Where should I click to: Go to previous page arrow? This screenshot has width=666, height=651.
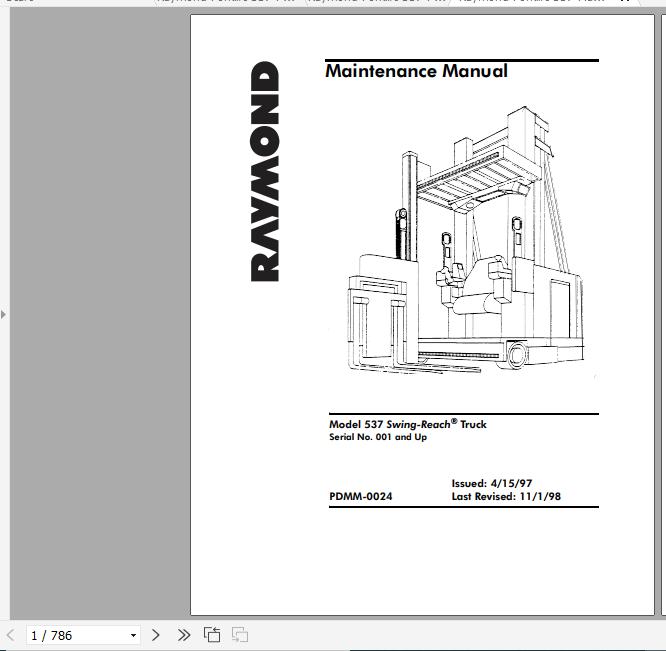pyautogui.click(x=11, y=635)
